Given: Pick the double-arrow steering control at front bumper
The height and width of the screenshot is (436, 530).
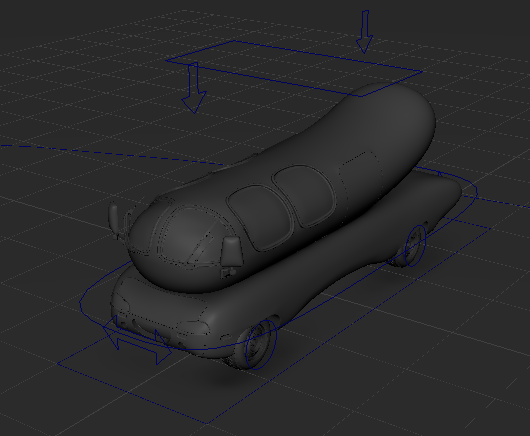Looking at the screenshot, I should [137, 340].
